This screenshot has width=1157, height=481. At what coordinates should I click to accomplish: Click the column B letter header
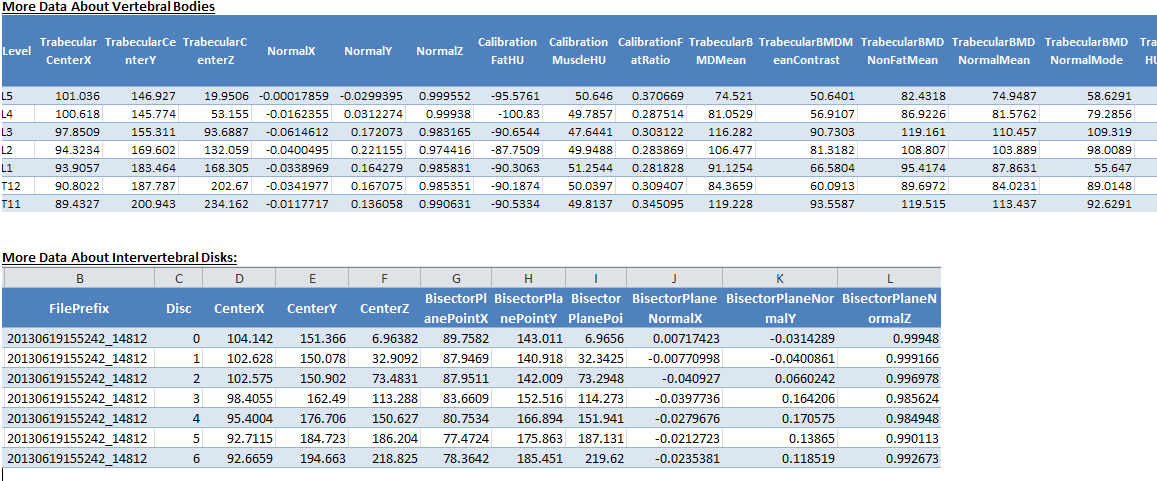coord(79,277)
